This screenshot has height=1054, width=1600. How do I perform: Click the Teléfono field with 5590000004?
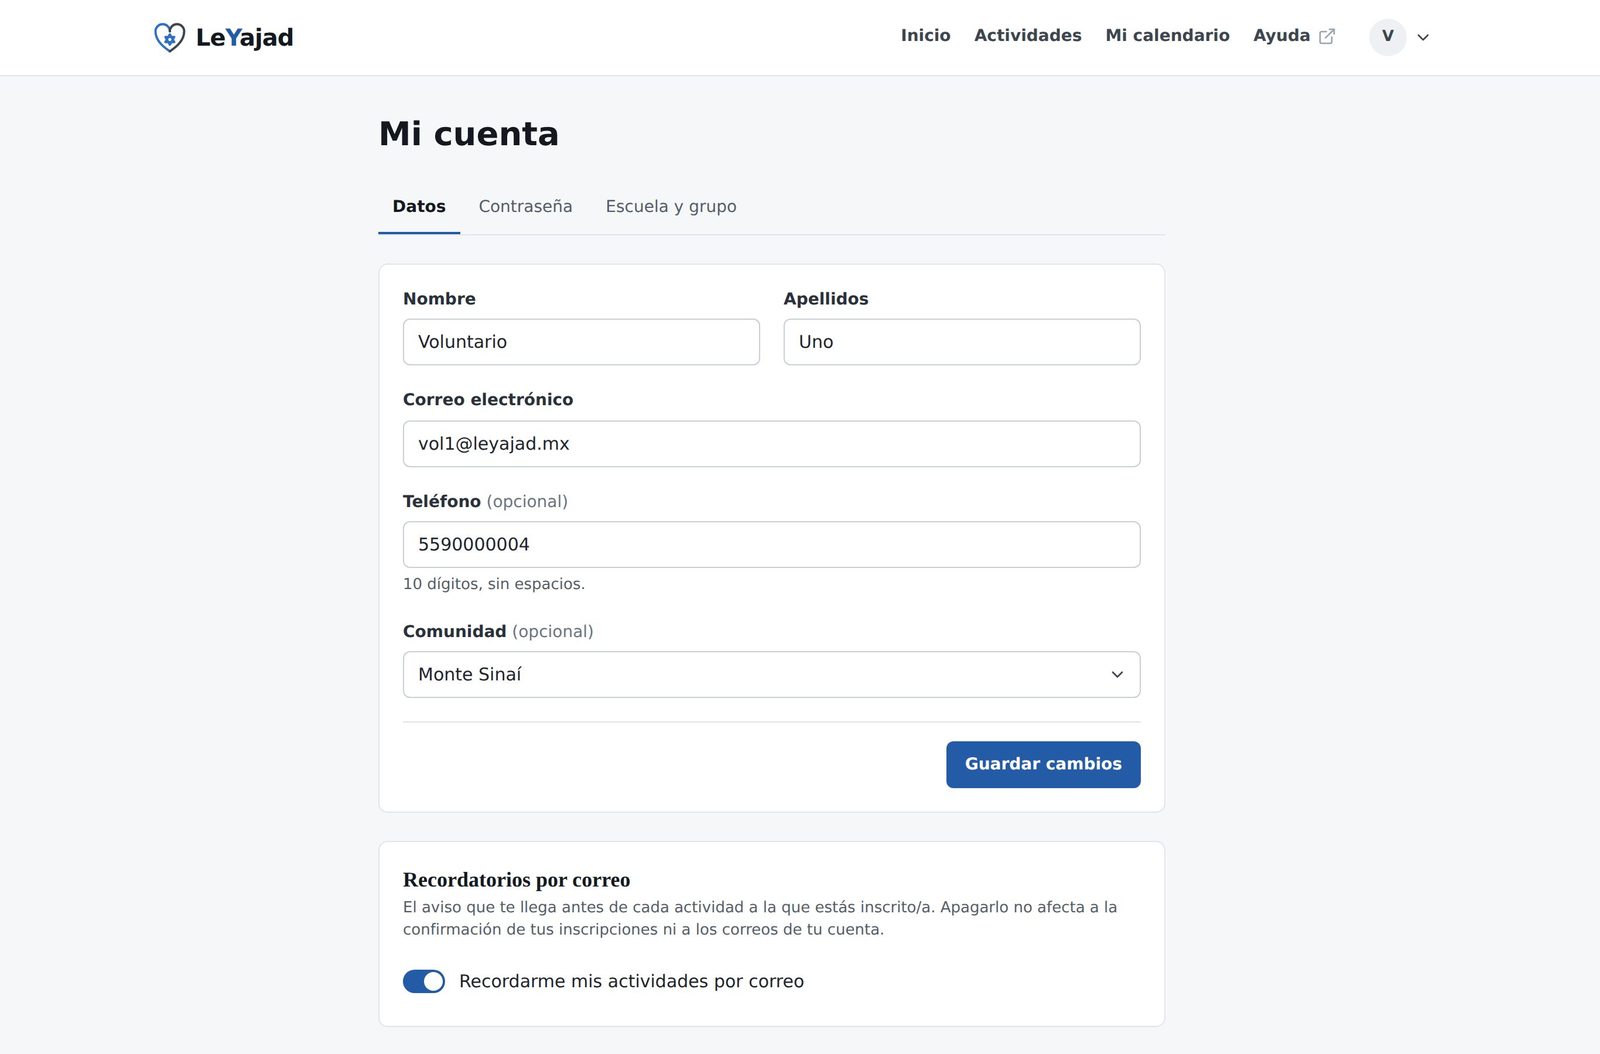tap(771, 544)
